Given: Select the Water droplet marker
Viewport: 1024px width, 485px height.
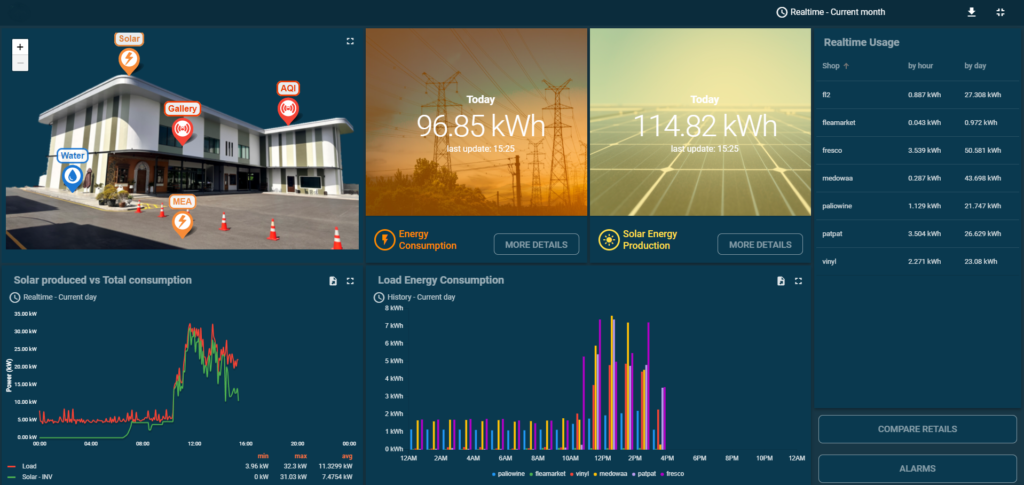Looking at the screenshot, I should pyautogui.click(x=72, y=176).
